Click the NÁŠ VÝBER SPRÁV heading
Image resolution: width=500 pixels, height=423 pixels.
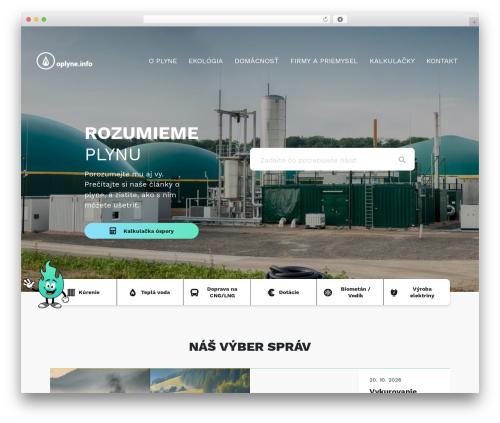(x=250, y=347)
